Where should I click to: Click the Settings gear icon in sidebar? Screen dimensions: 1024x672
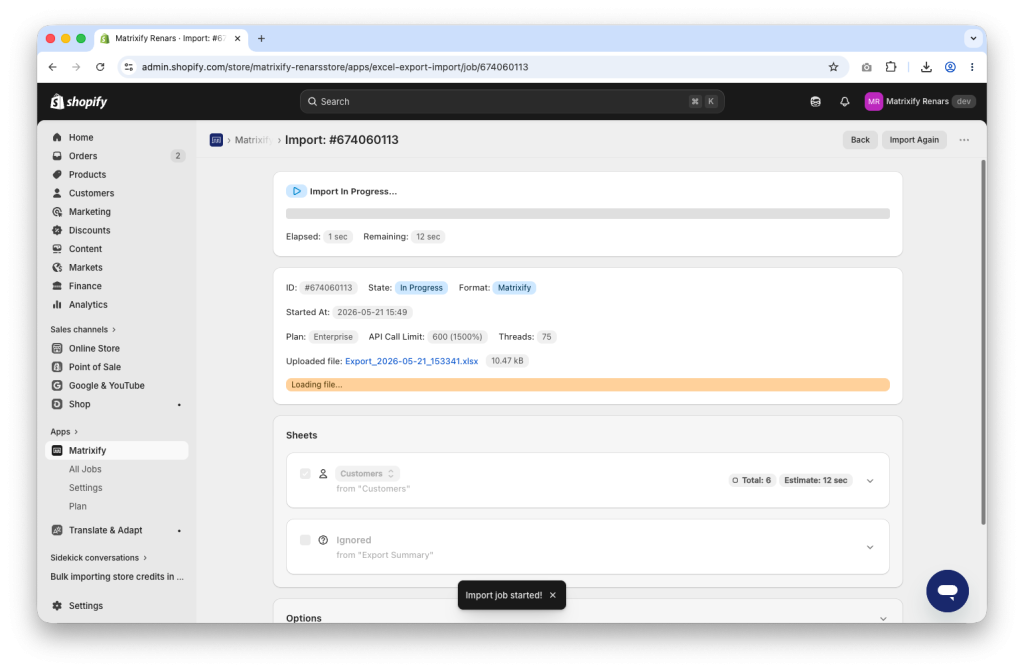point(57,606)
